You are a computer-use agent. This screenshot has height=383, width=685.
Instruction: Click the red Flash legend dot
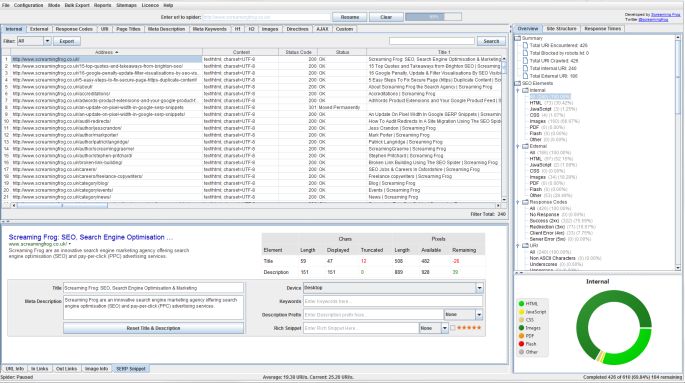coord(521,344)
